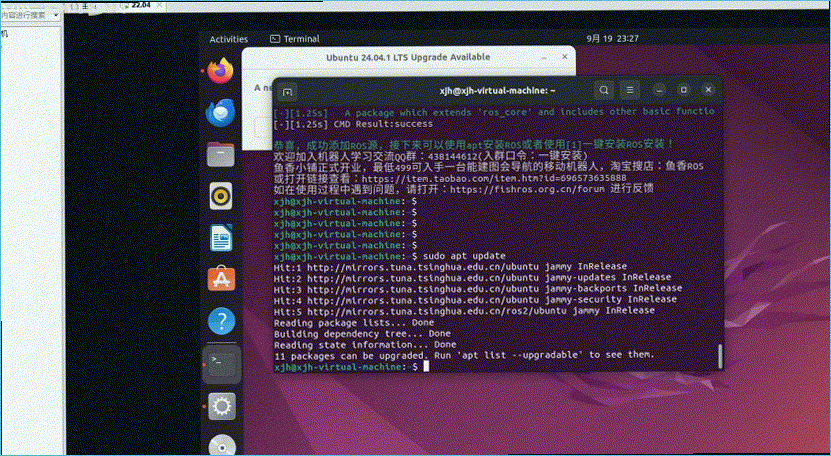Maximize the Terminal window

684,90
